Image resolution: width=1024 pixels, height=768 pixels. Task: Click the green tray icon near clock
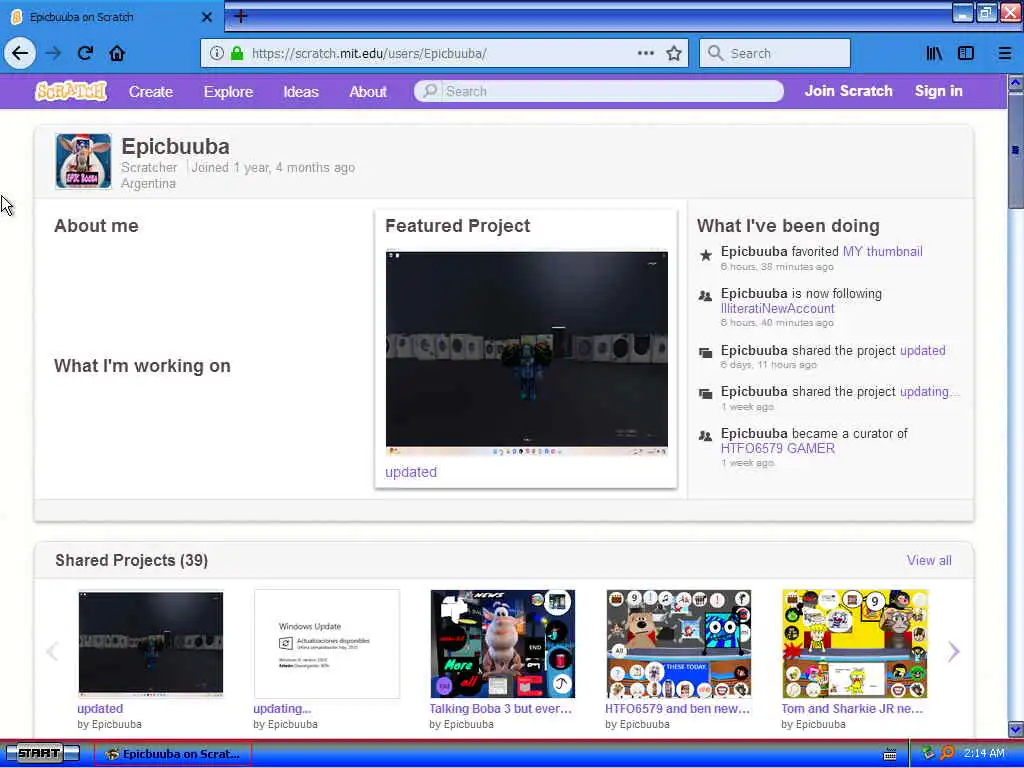click(x=928, y=753)
